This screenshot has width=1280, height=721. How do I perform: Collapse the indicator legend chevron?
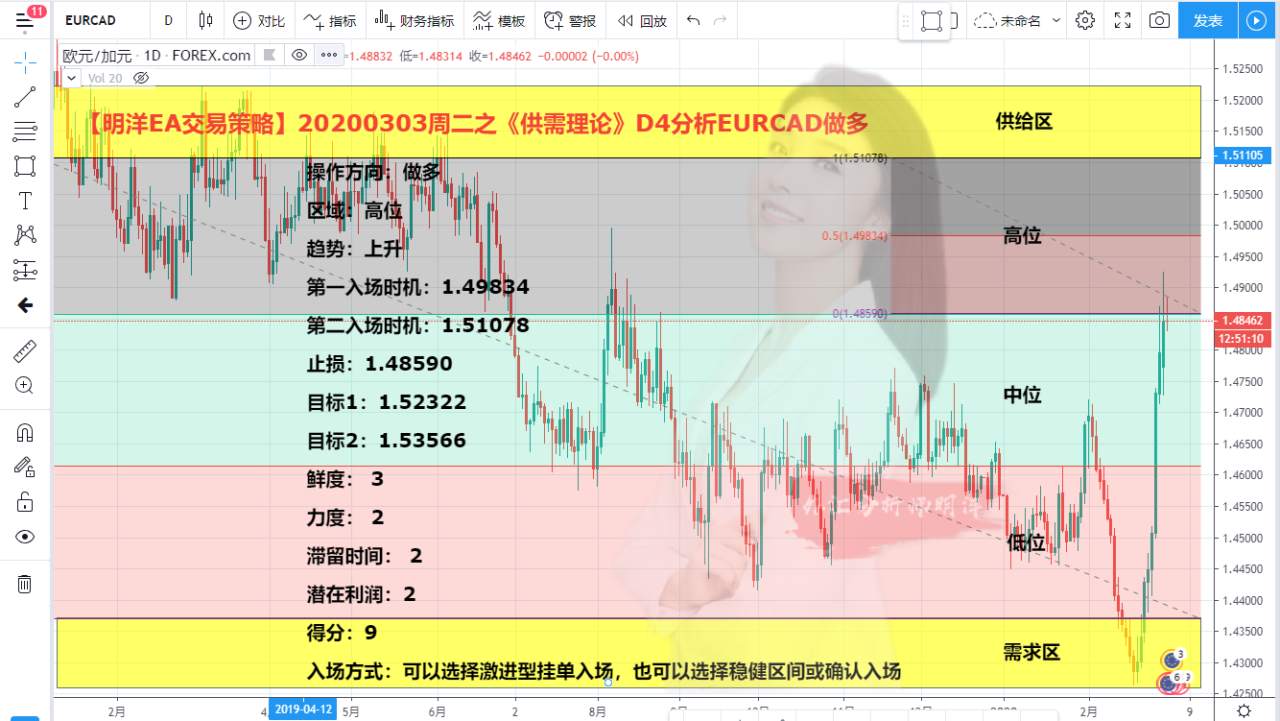[69, 77]
